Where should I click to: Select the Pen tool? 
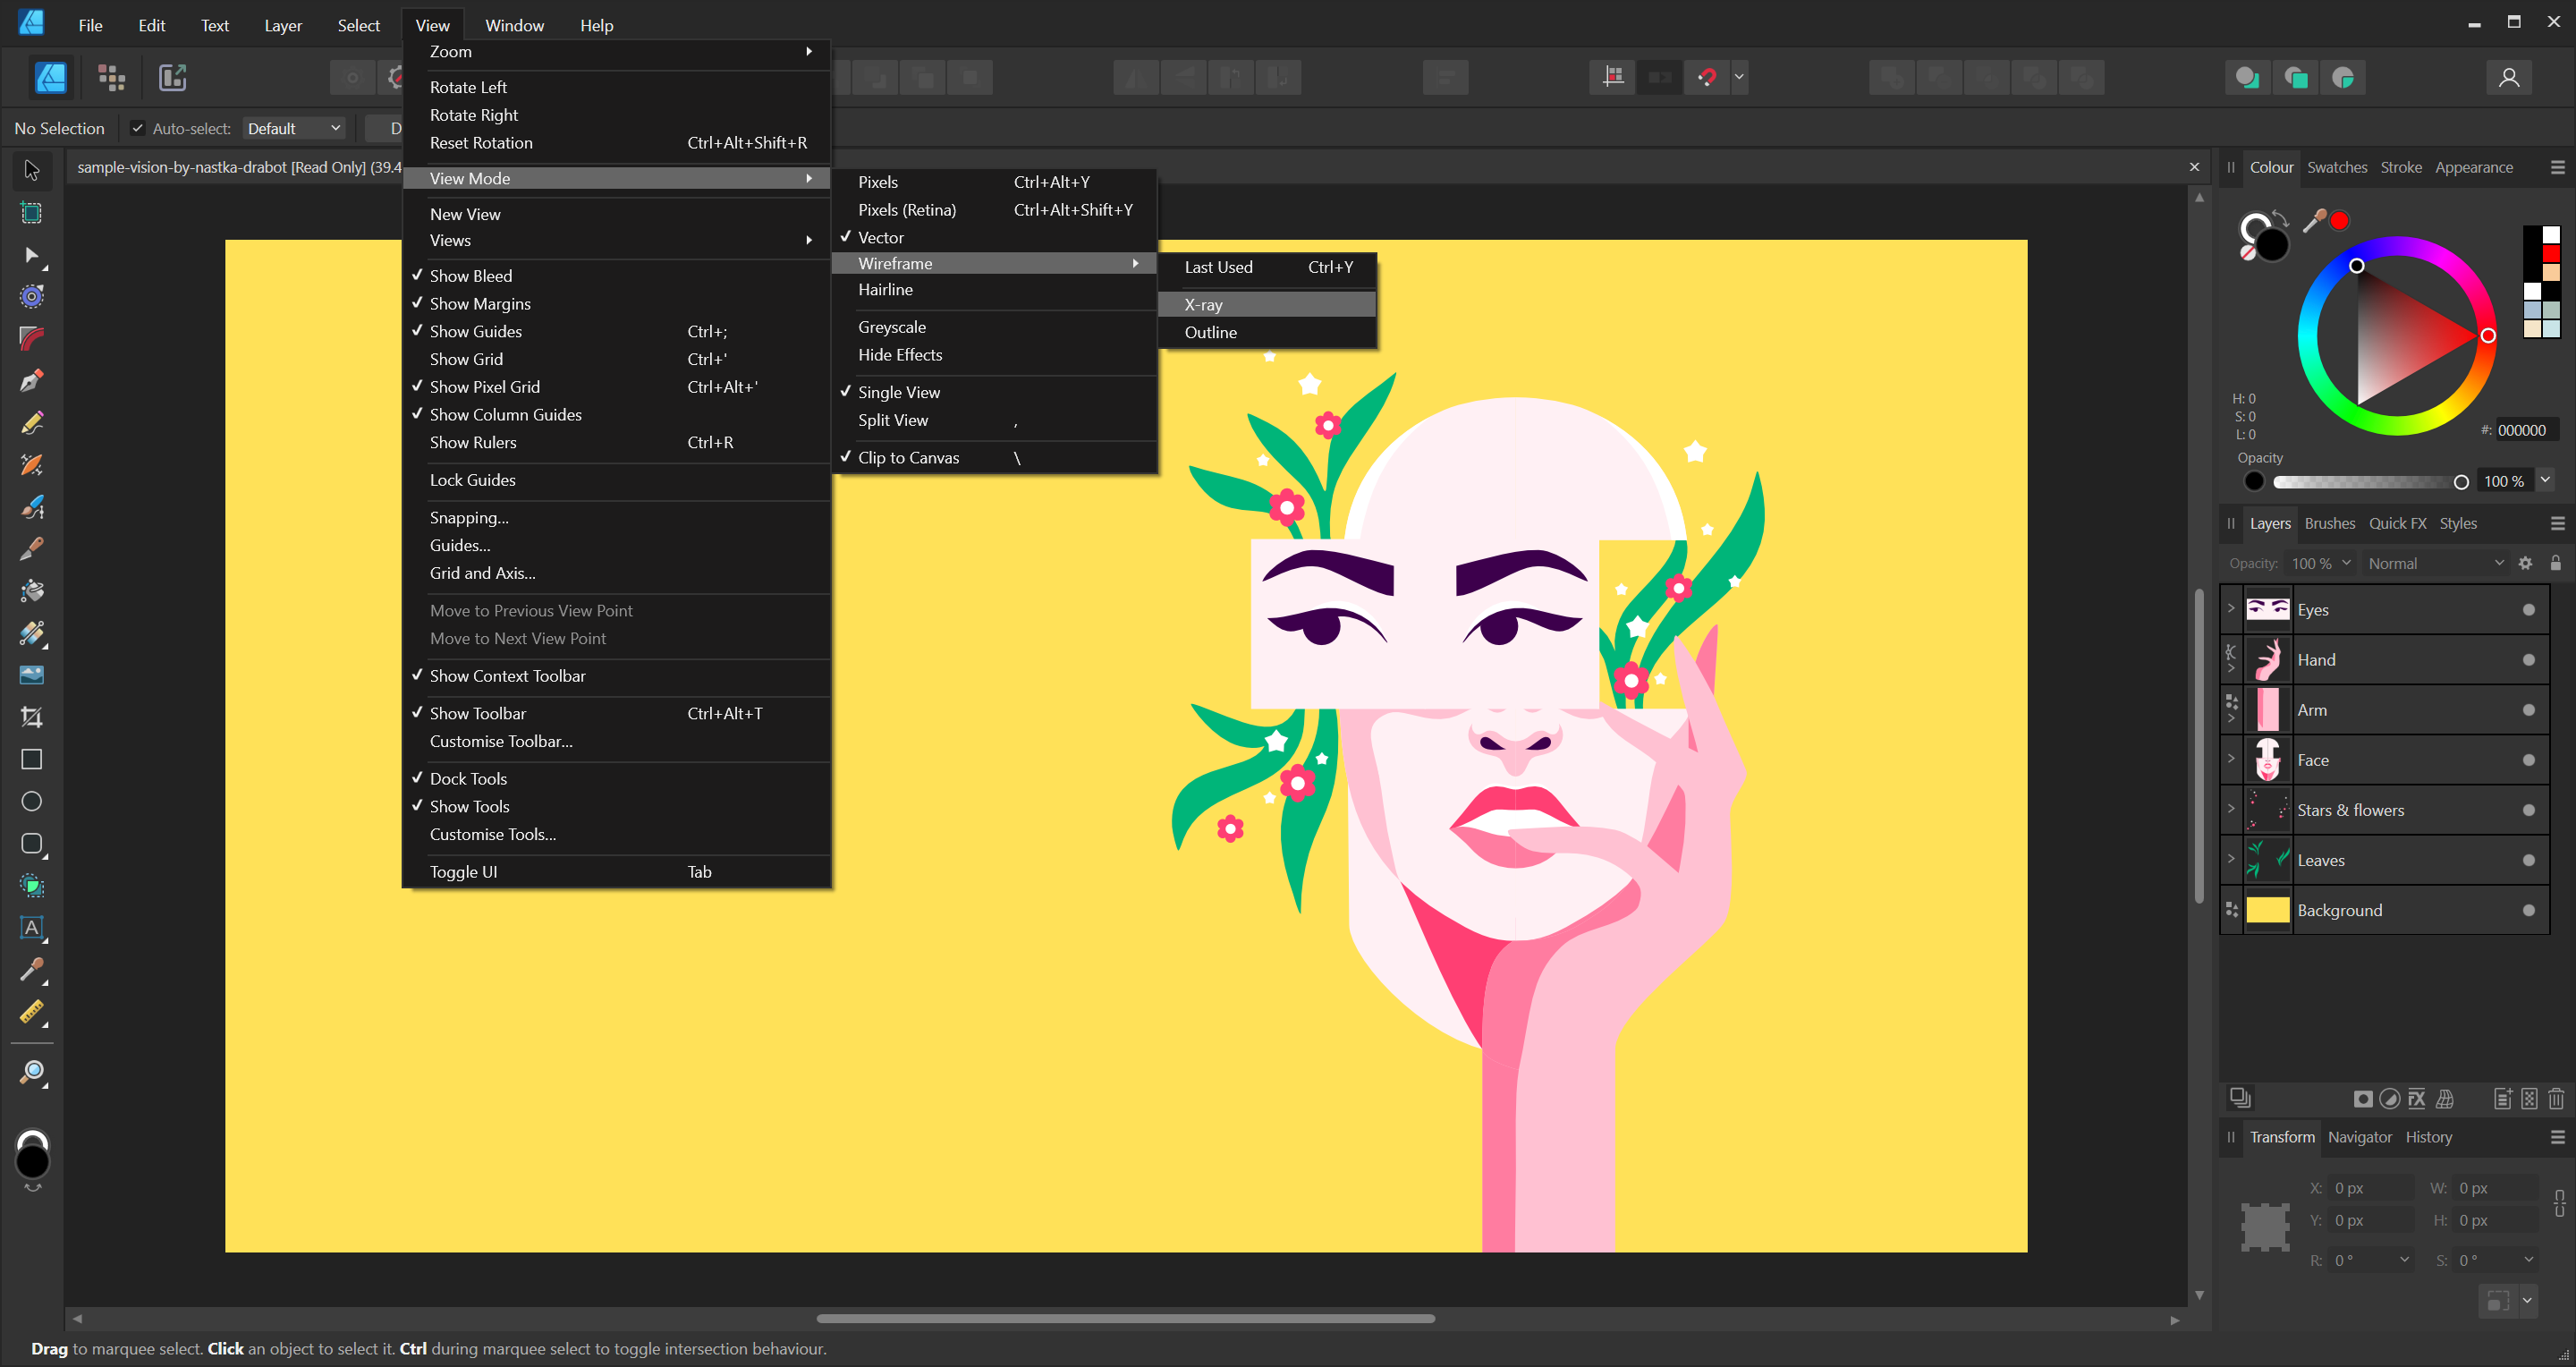click(x=31, y=381)
